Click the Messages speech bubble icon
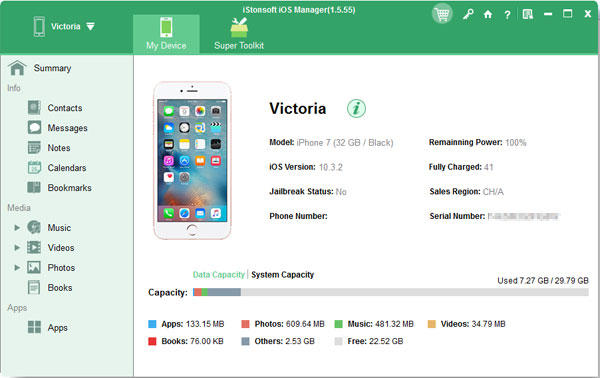 (34, 127)
